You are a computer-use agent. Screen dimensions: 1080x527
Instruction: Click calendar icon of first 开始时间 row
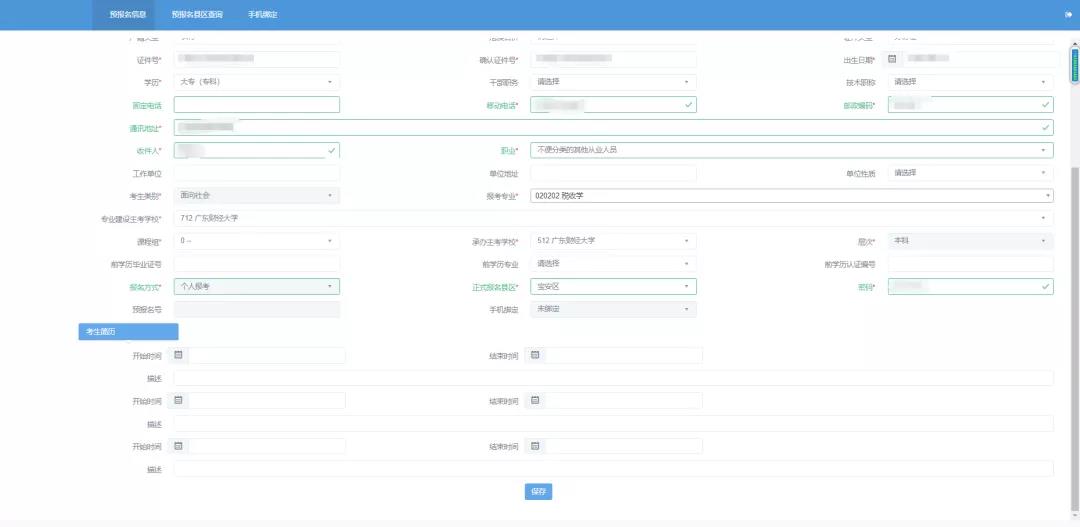pos(179,355)
